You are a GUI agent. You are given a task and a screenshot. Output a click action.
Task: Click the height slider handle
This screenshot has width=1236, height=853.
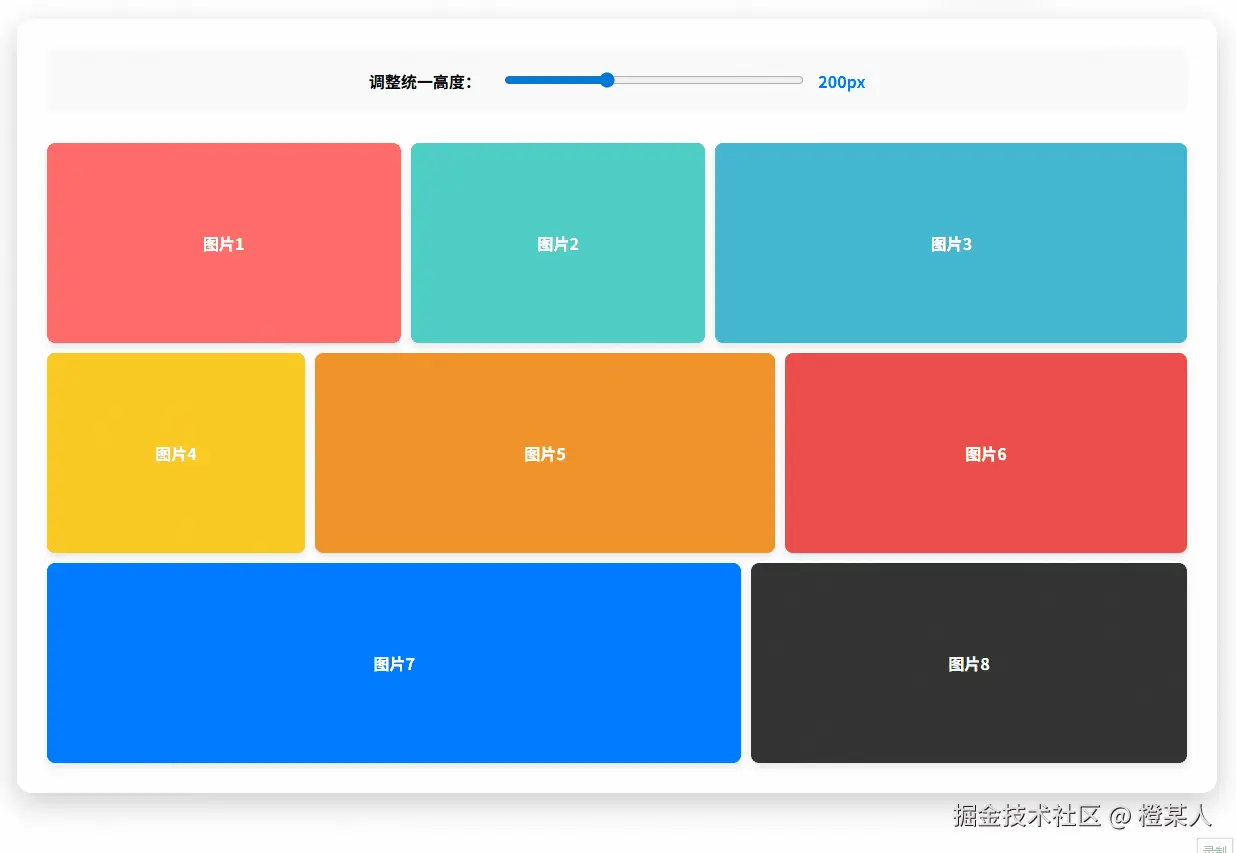(x=607, y=80)
